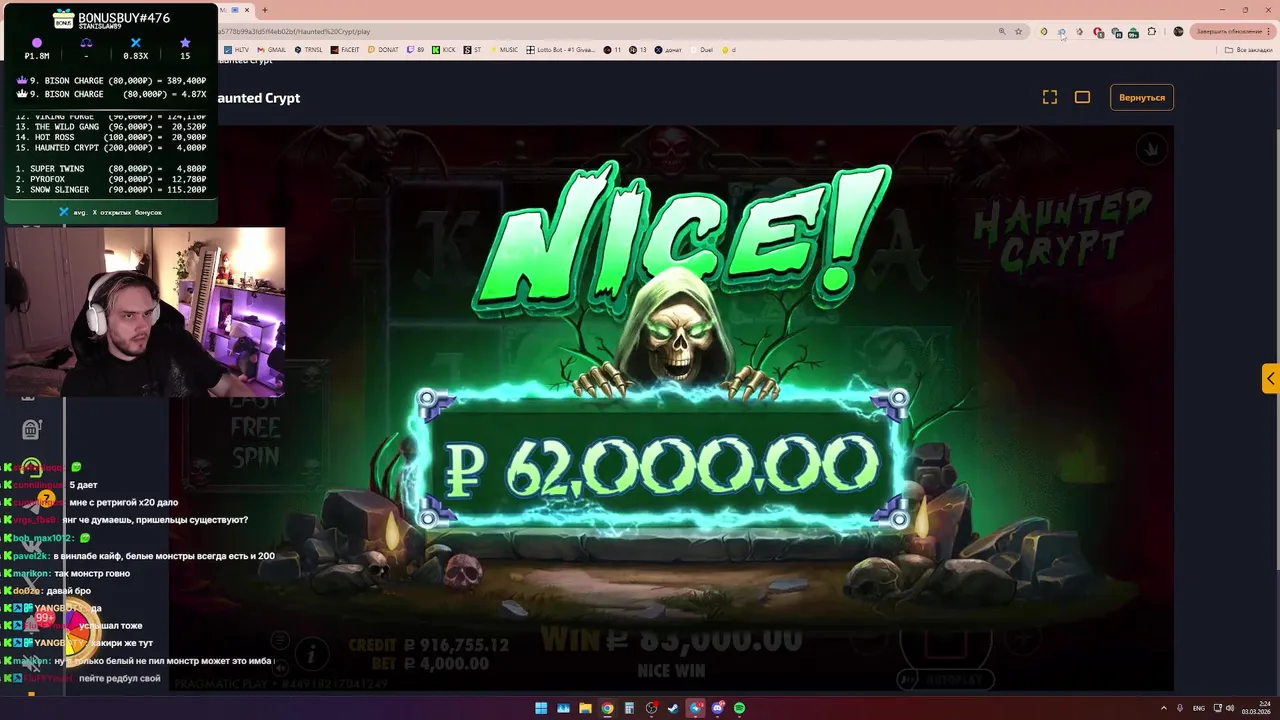1280x720 pixels.
Task: Open the 'Все закладки' bookmarks folder
Action: point(1250,49)
